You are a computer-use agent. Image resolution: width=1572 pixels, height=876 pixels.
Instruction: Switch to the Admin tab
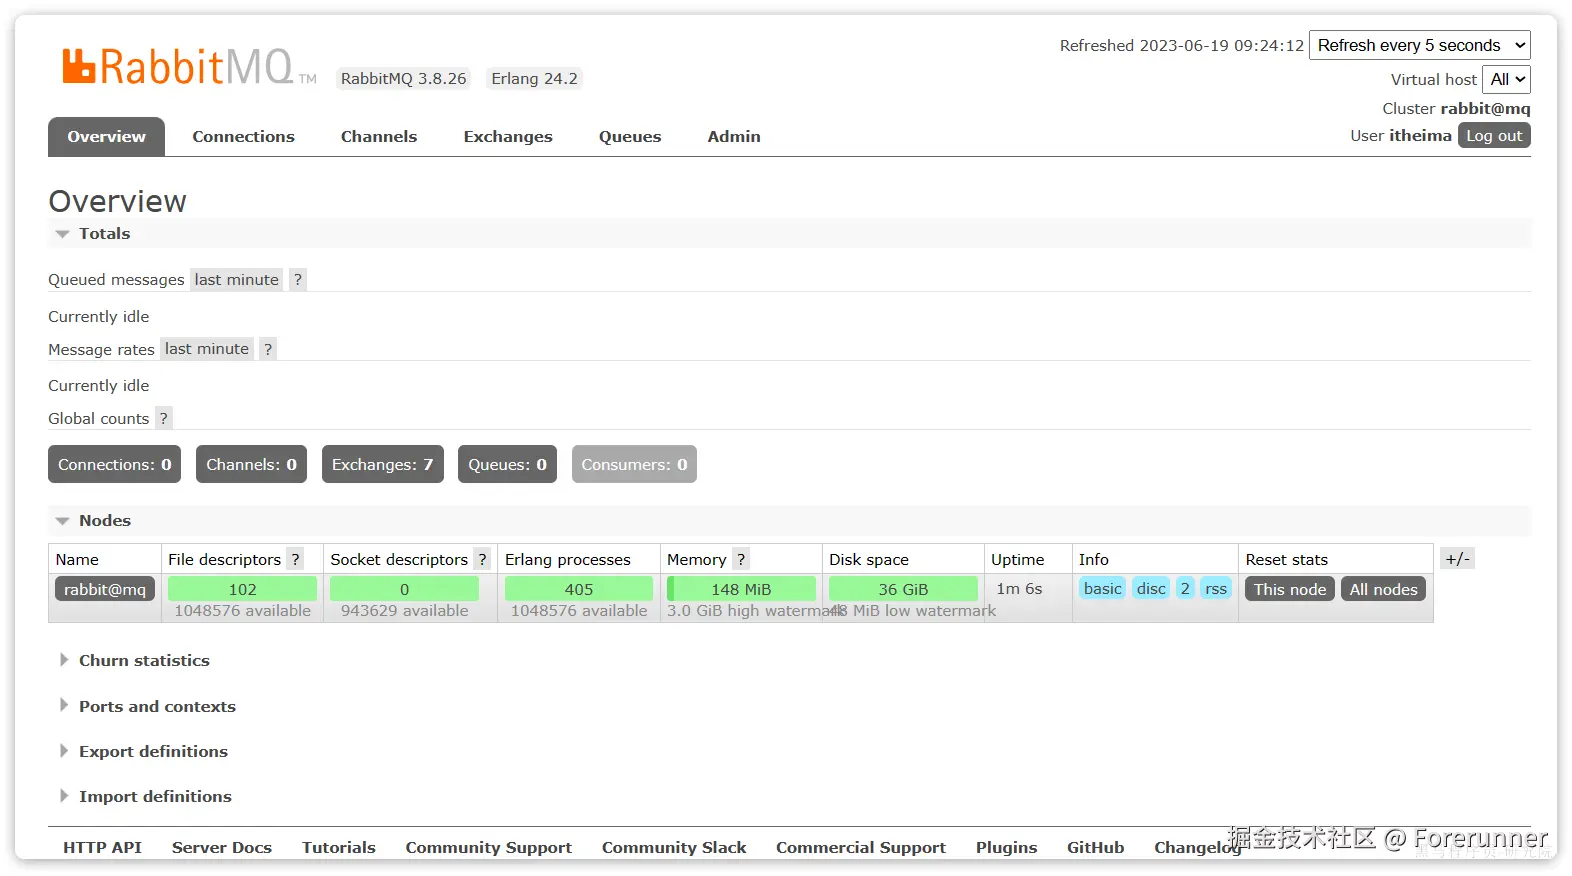tap(734, 137)
